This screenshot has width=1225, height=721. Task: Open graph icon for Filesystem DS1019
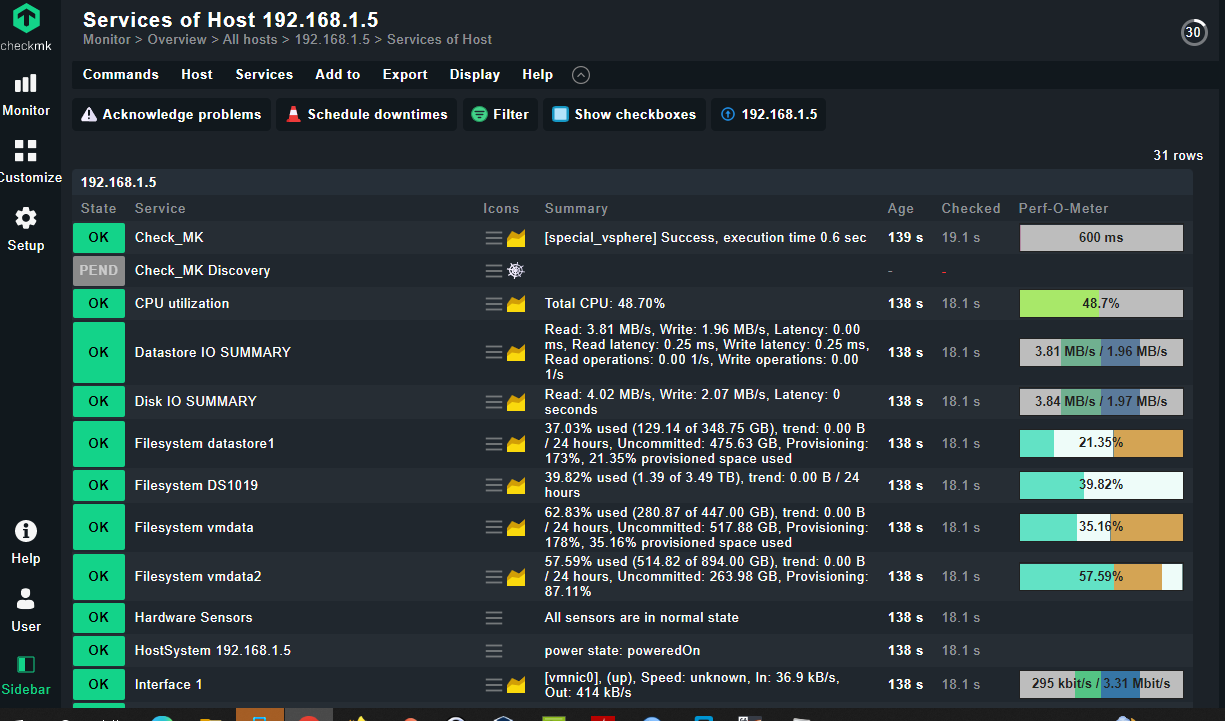click(x=516, y=486)
